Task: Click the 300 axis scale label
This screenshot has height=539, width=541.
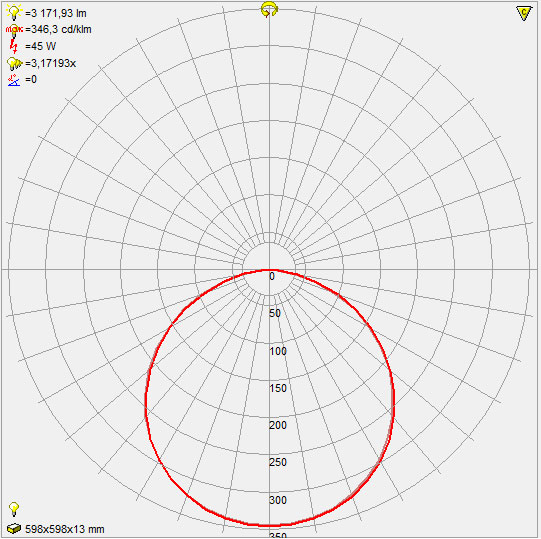Action: click(278, 500)
